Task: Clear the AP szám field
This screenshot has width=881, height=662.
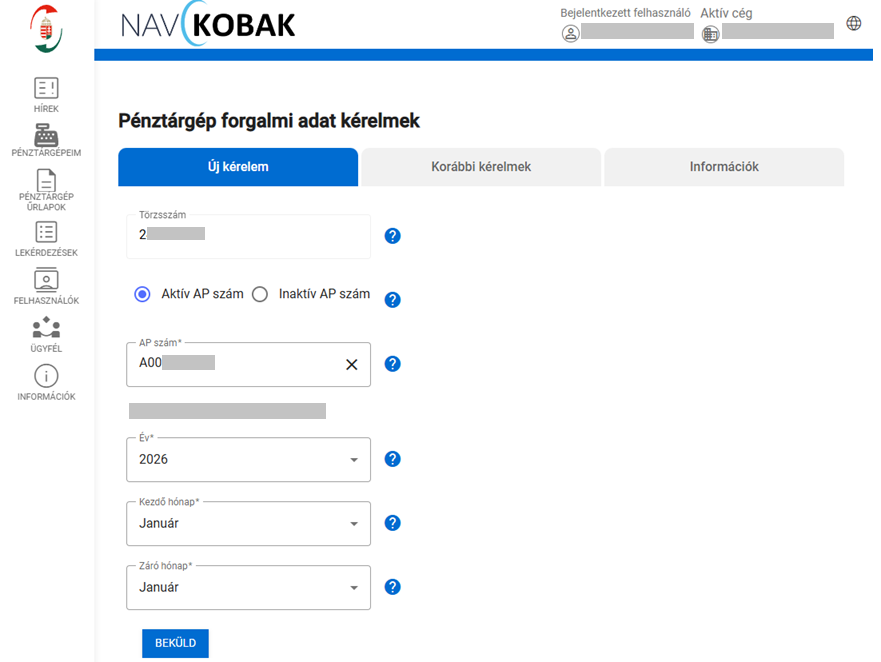Action: tap(351, 365)
